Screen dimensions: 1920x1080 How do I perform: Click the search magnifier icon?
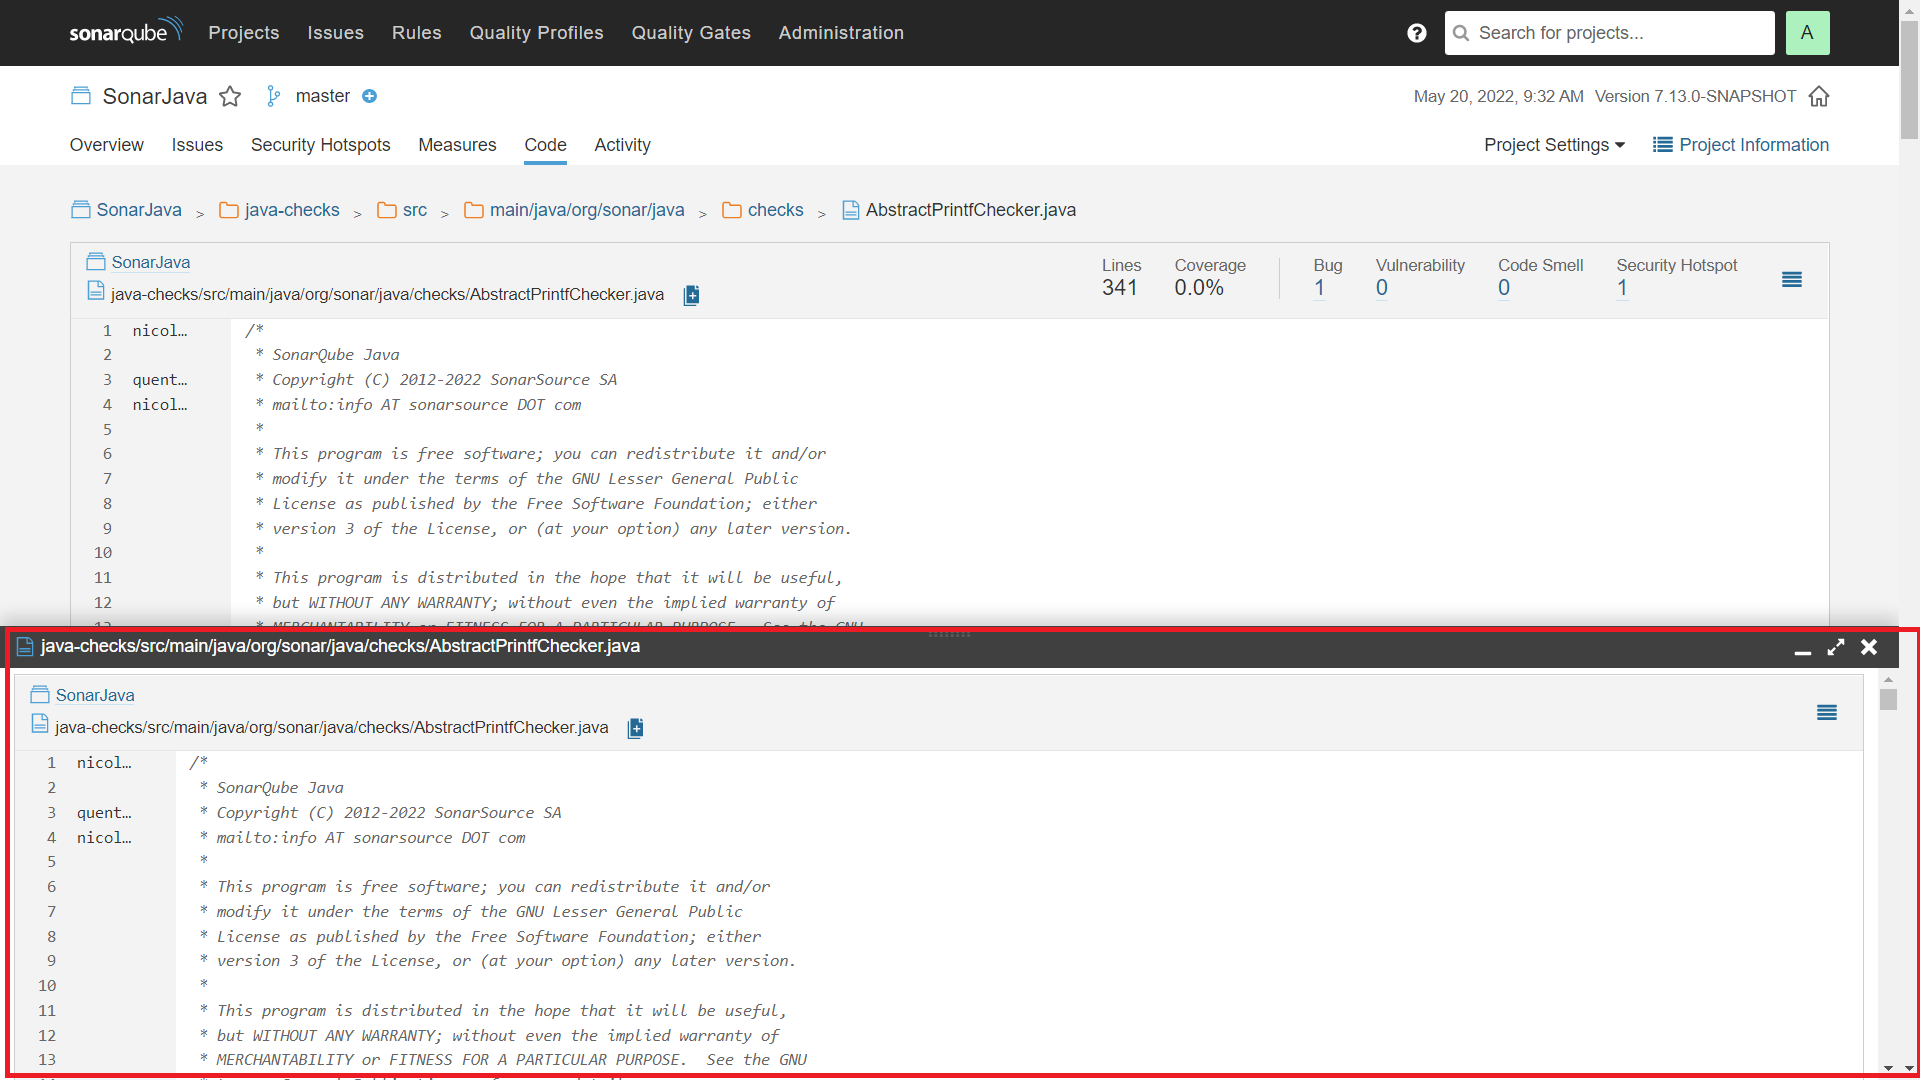click(x=1461, y=33)
